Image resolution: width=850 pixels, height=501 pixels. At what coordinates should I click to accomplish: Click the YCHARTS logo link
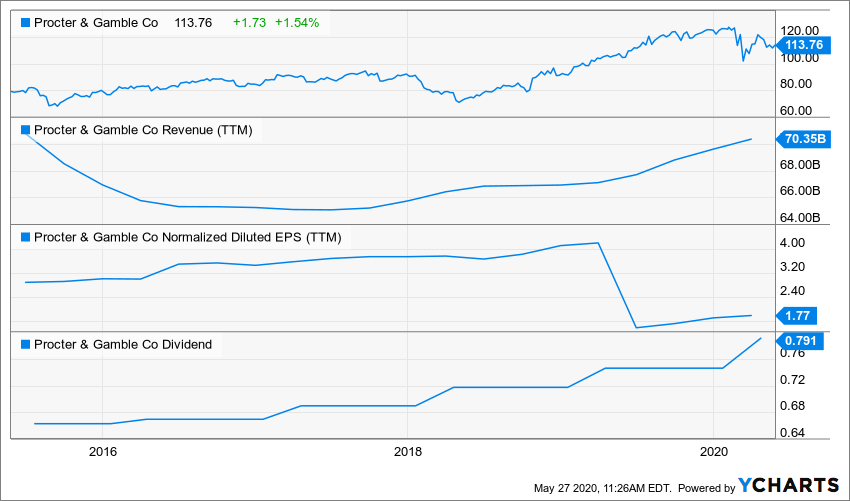tap(789, 485)
